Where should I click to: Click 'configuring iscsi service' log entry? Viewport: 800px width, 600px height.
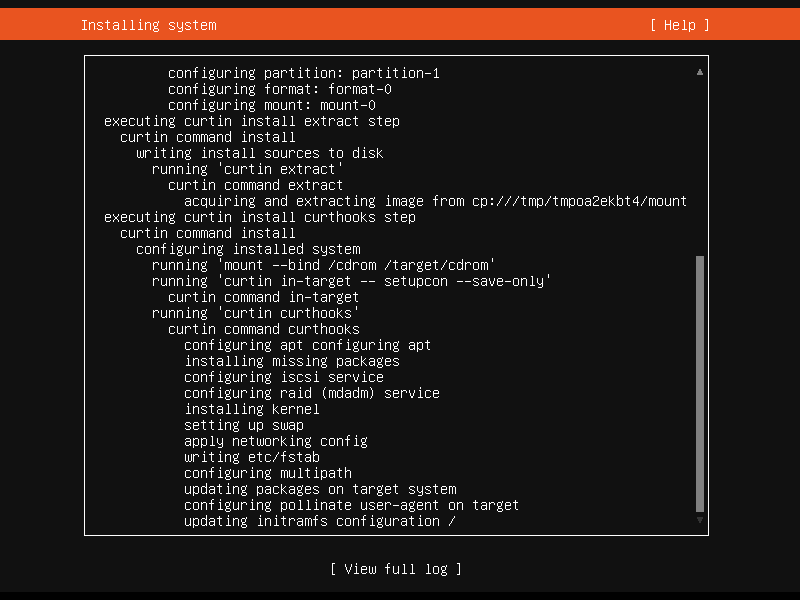(x=283, y=377)
